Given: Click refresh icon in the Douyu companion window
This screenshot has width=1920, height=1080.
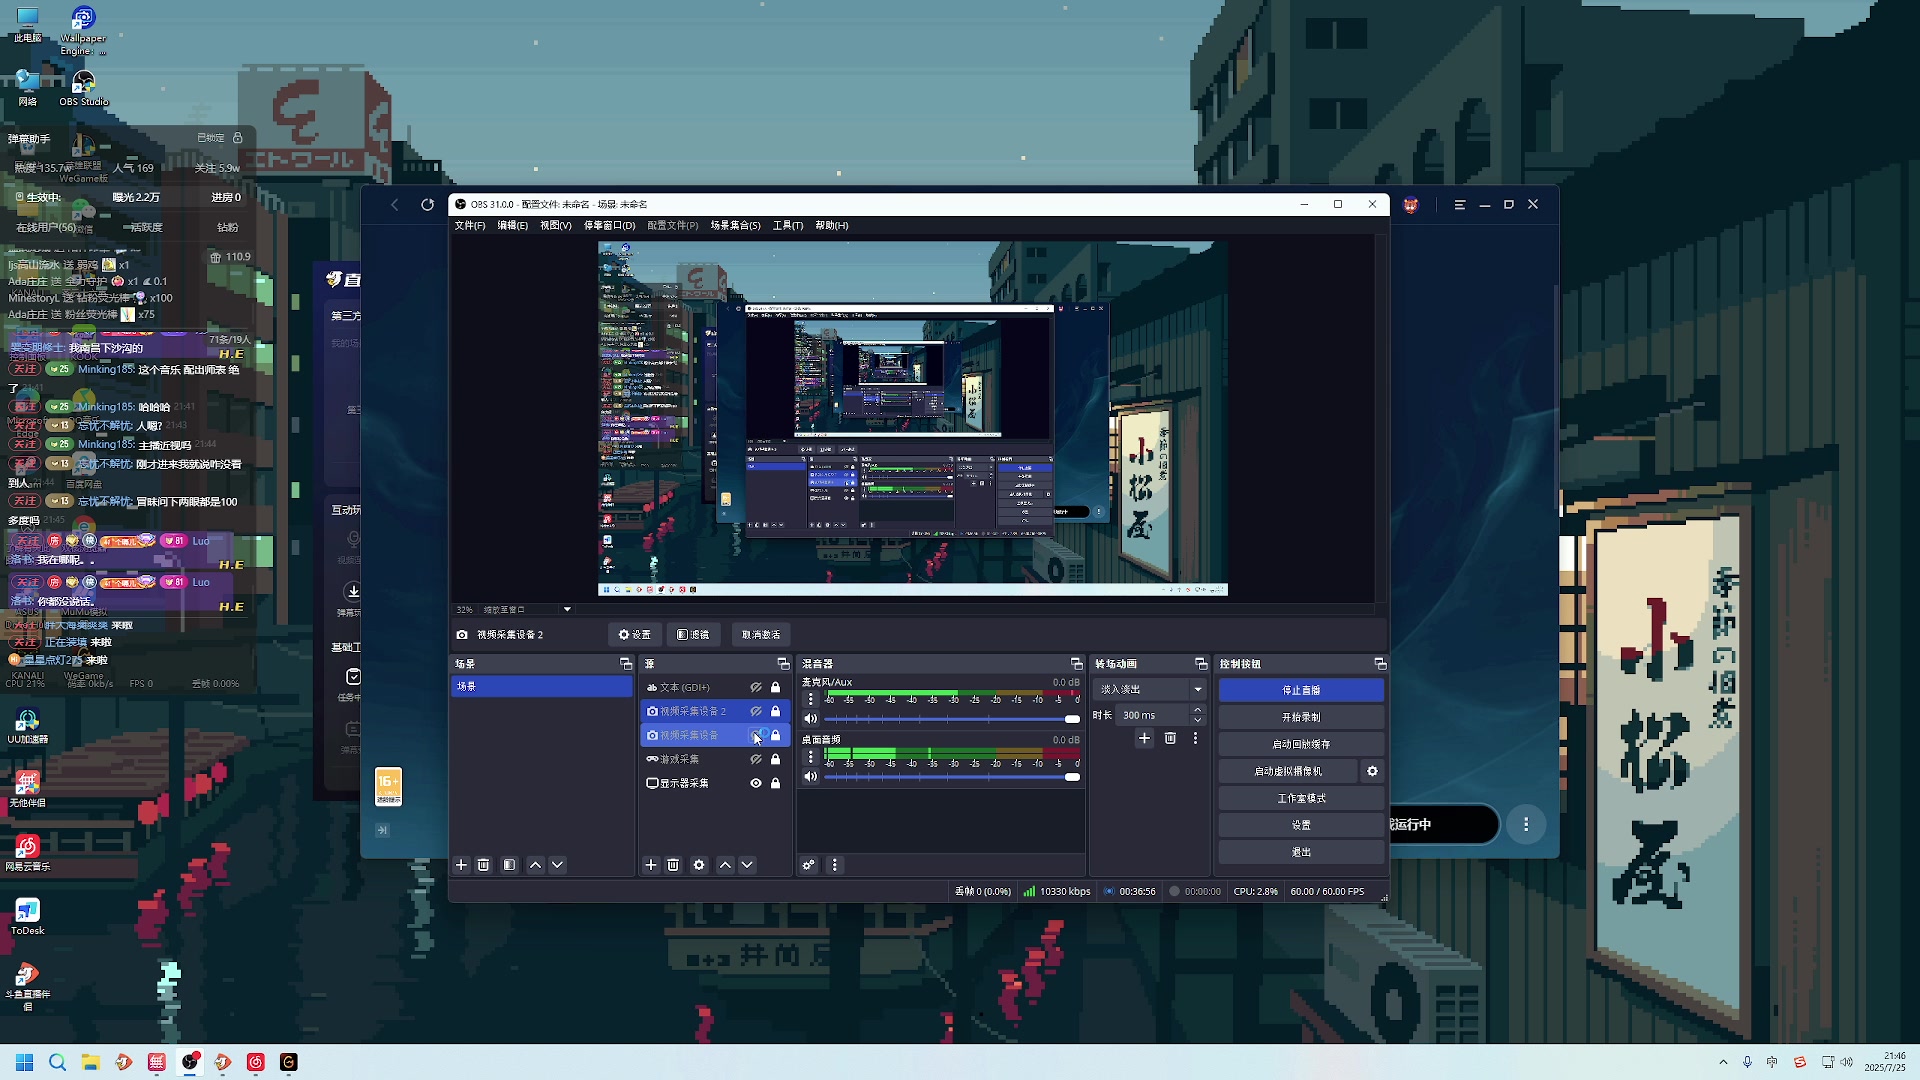Looking at the screenshot, I should 428,205.
